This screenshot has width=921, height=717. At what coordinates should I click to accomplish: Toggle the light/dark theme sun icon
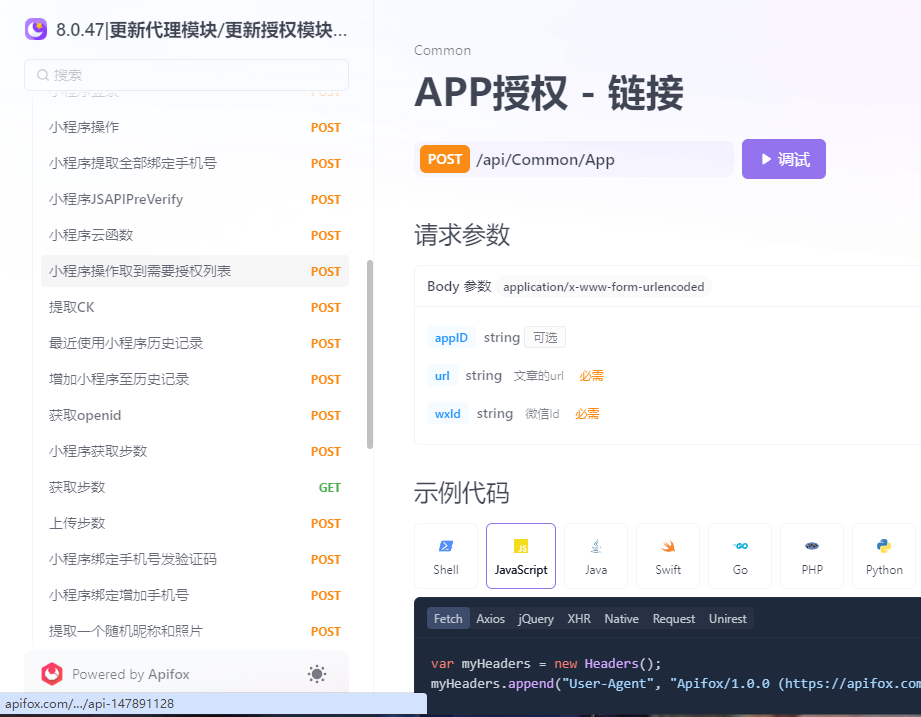click(317, 674)
